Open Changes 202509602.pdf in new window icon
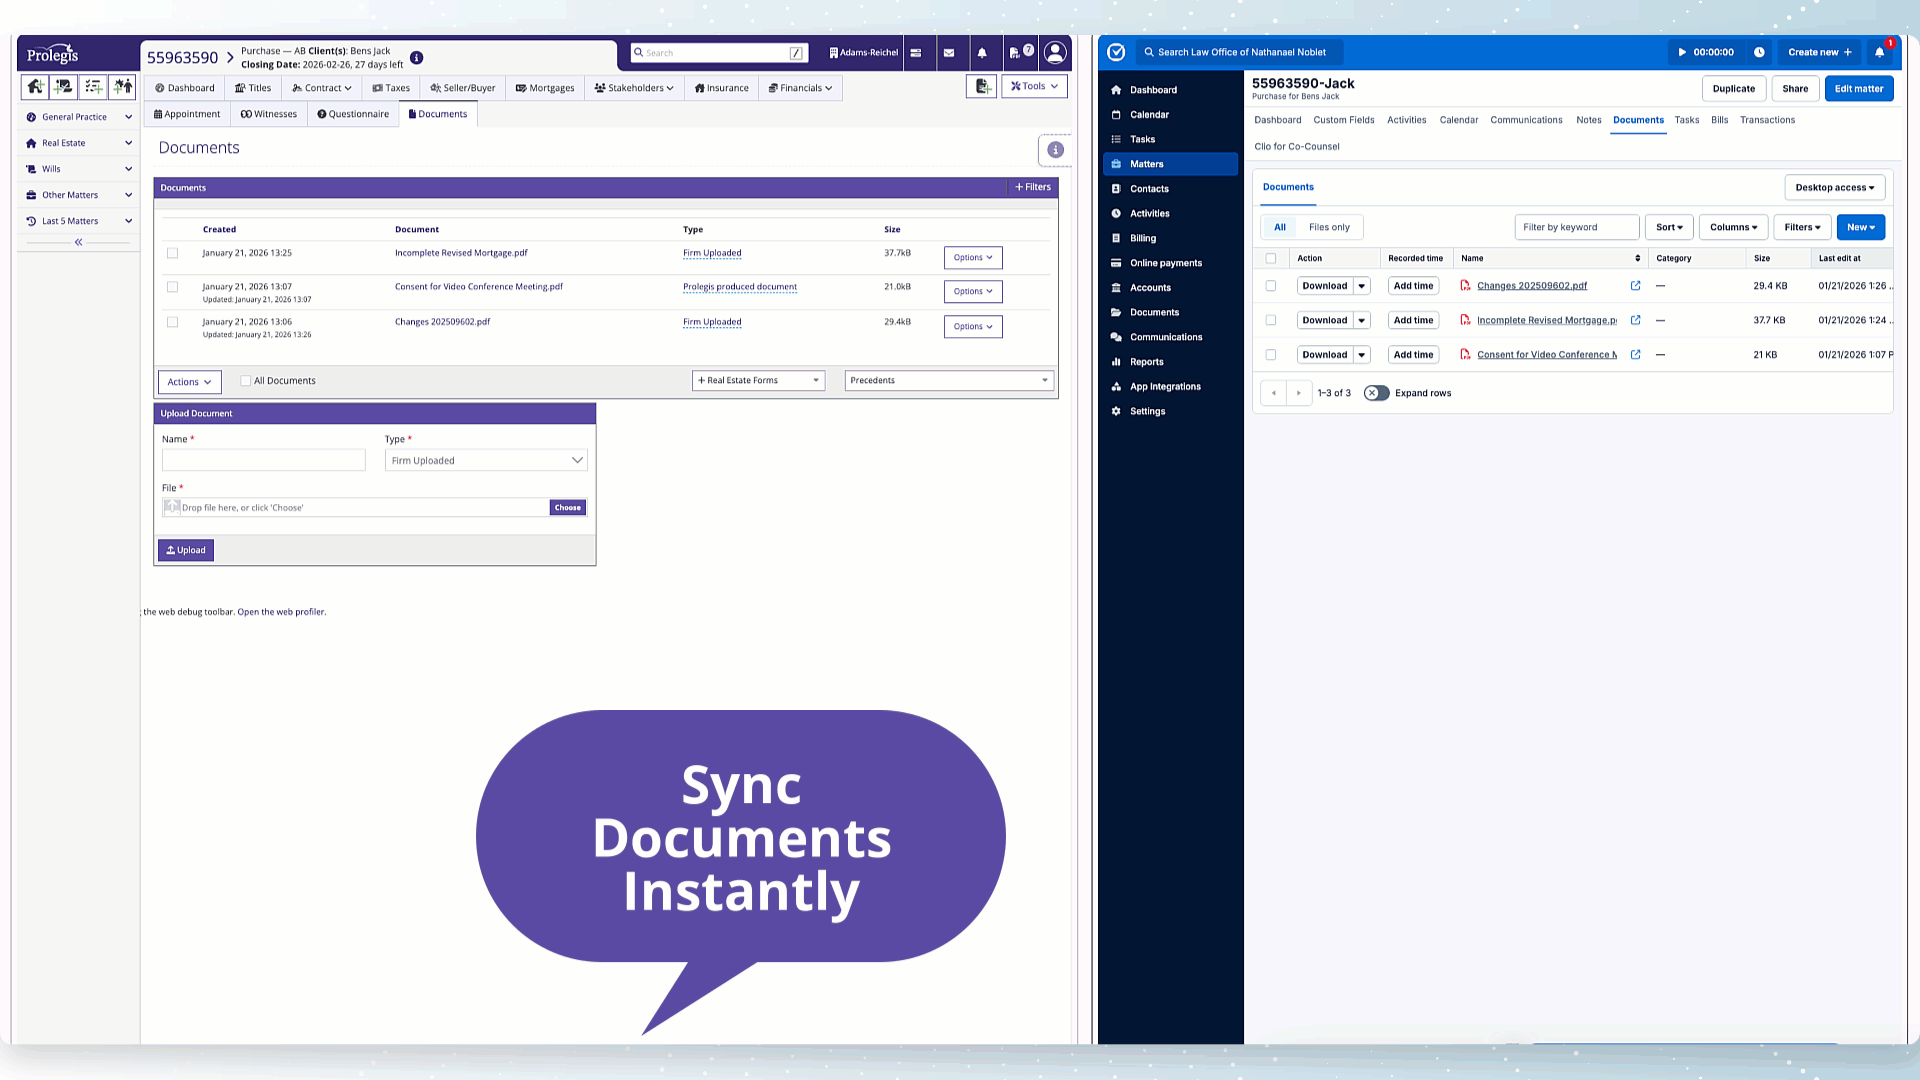The width and height of the screenshot is (1920, 1080). pos(1635,286)
